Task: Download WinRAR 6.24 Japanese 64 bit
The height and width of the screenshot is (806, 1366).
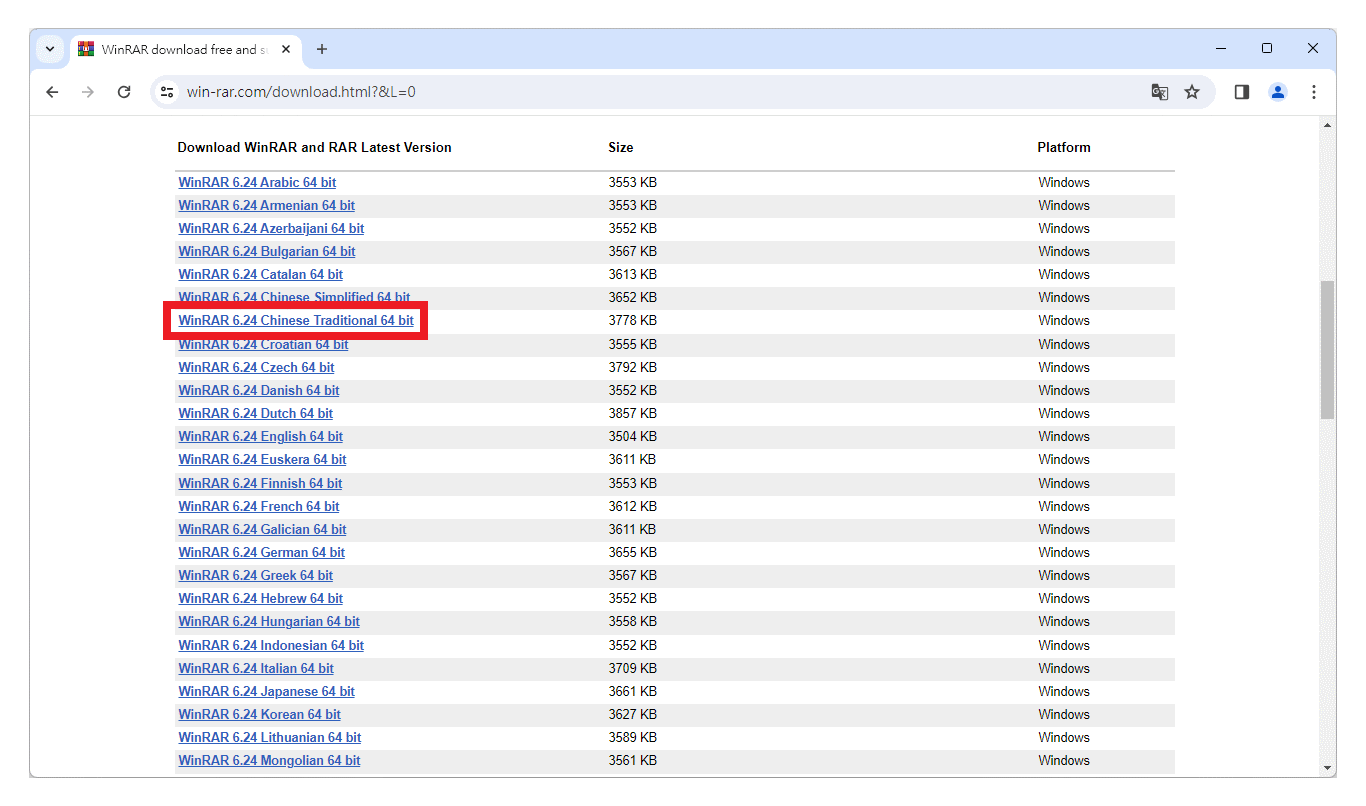Action: pos(266,691)
